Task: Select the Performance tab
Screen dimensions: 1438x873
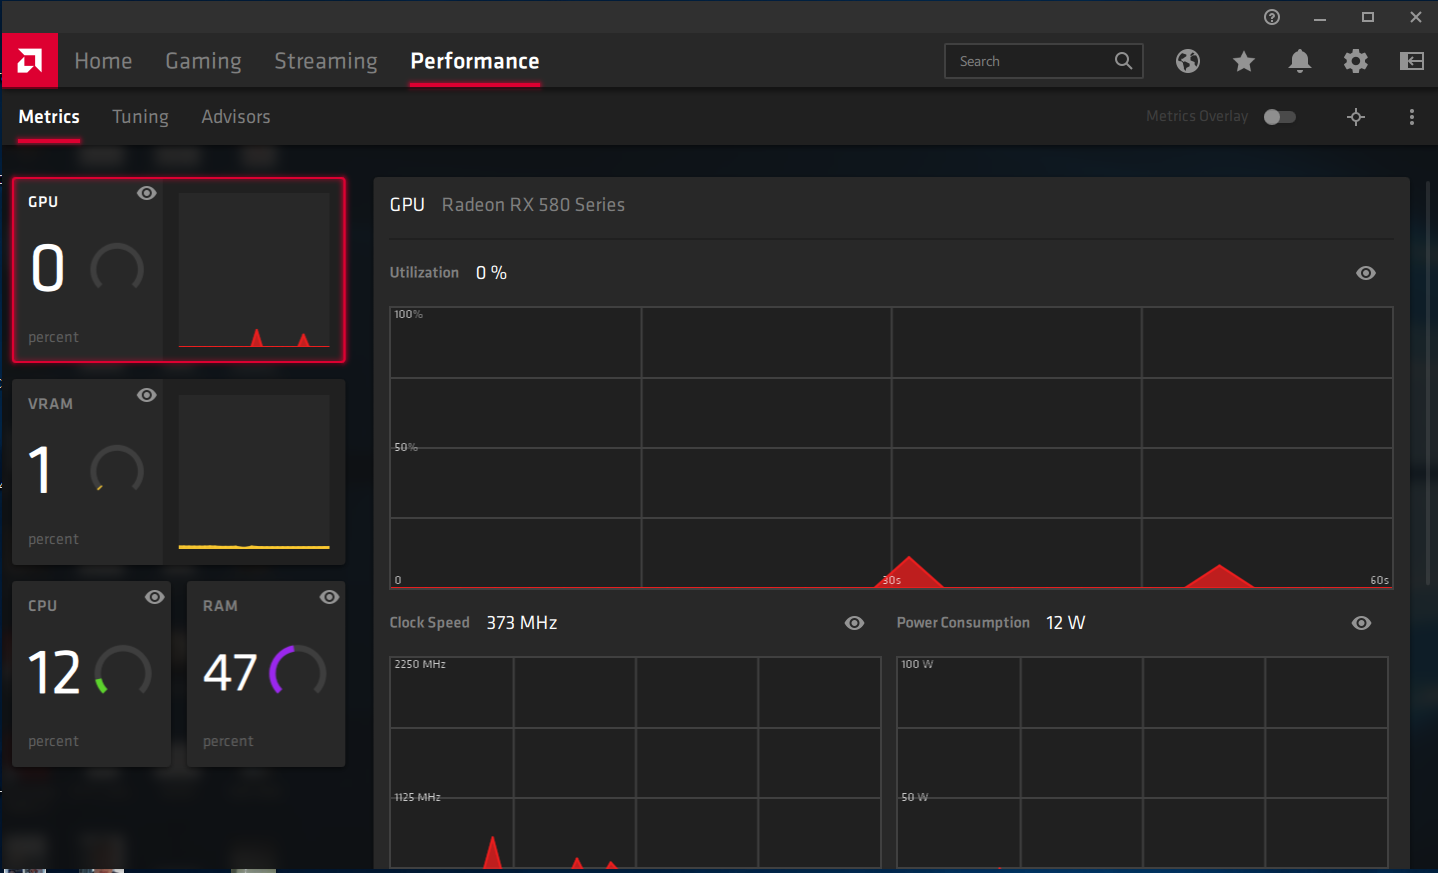Action: point(475,61)
